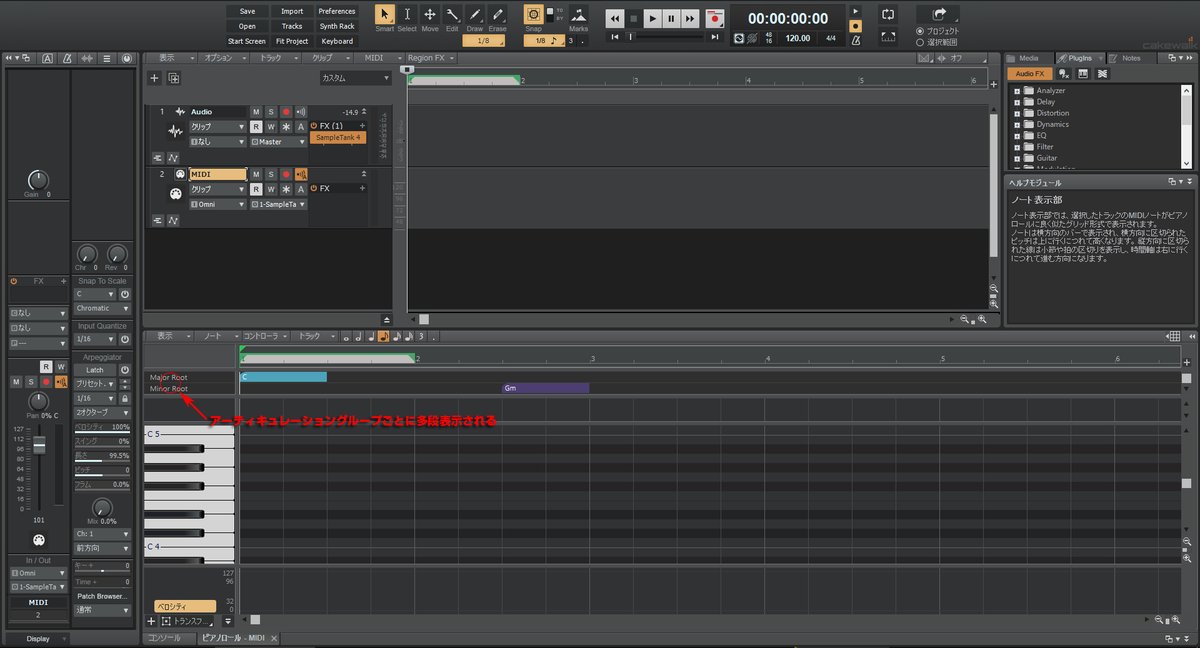
Task: Click the Fit Project button
Action: [x=292, y=41]
